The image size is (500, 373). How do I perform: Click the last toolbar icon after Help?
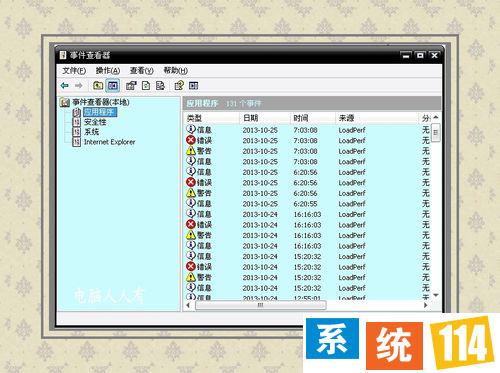pyautogui.click(x=193, y=86)
